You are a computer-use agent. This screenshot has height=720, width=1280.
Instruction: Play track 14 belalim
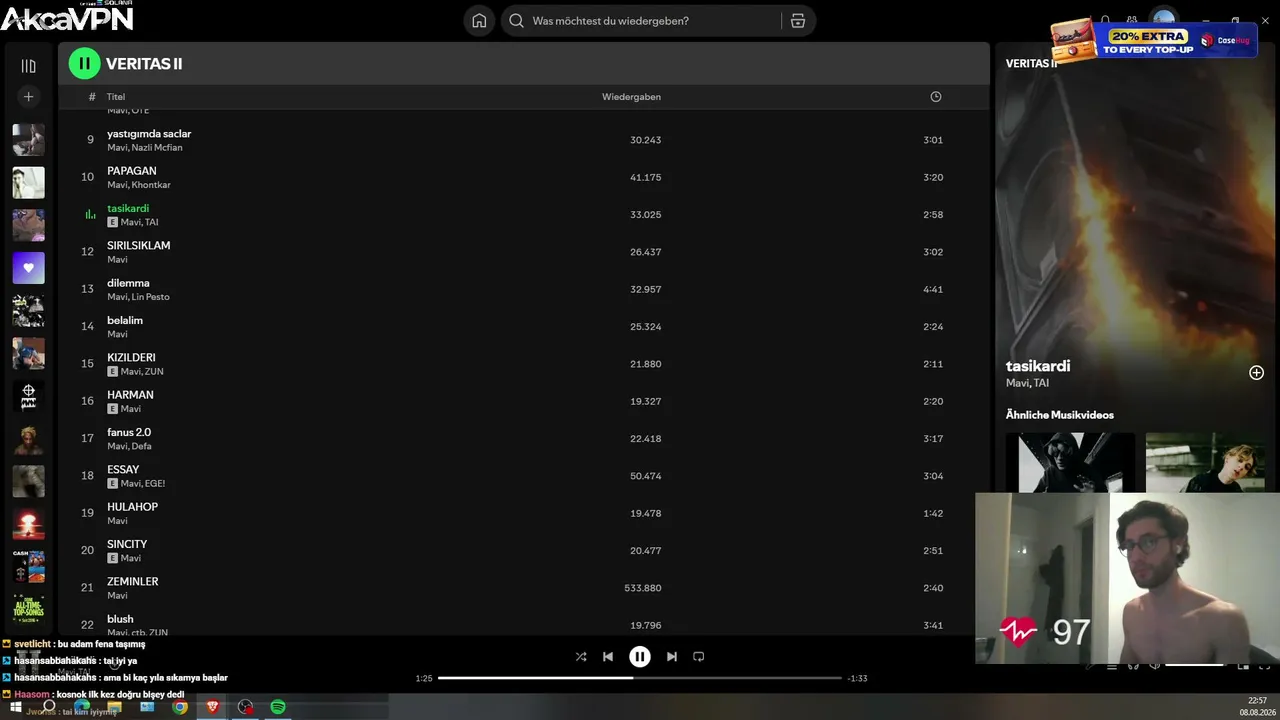tap(524, 326)
